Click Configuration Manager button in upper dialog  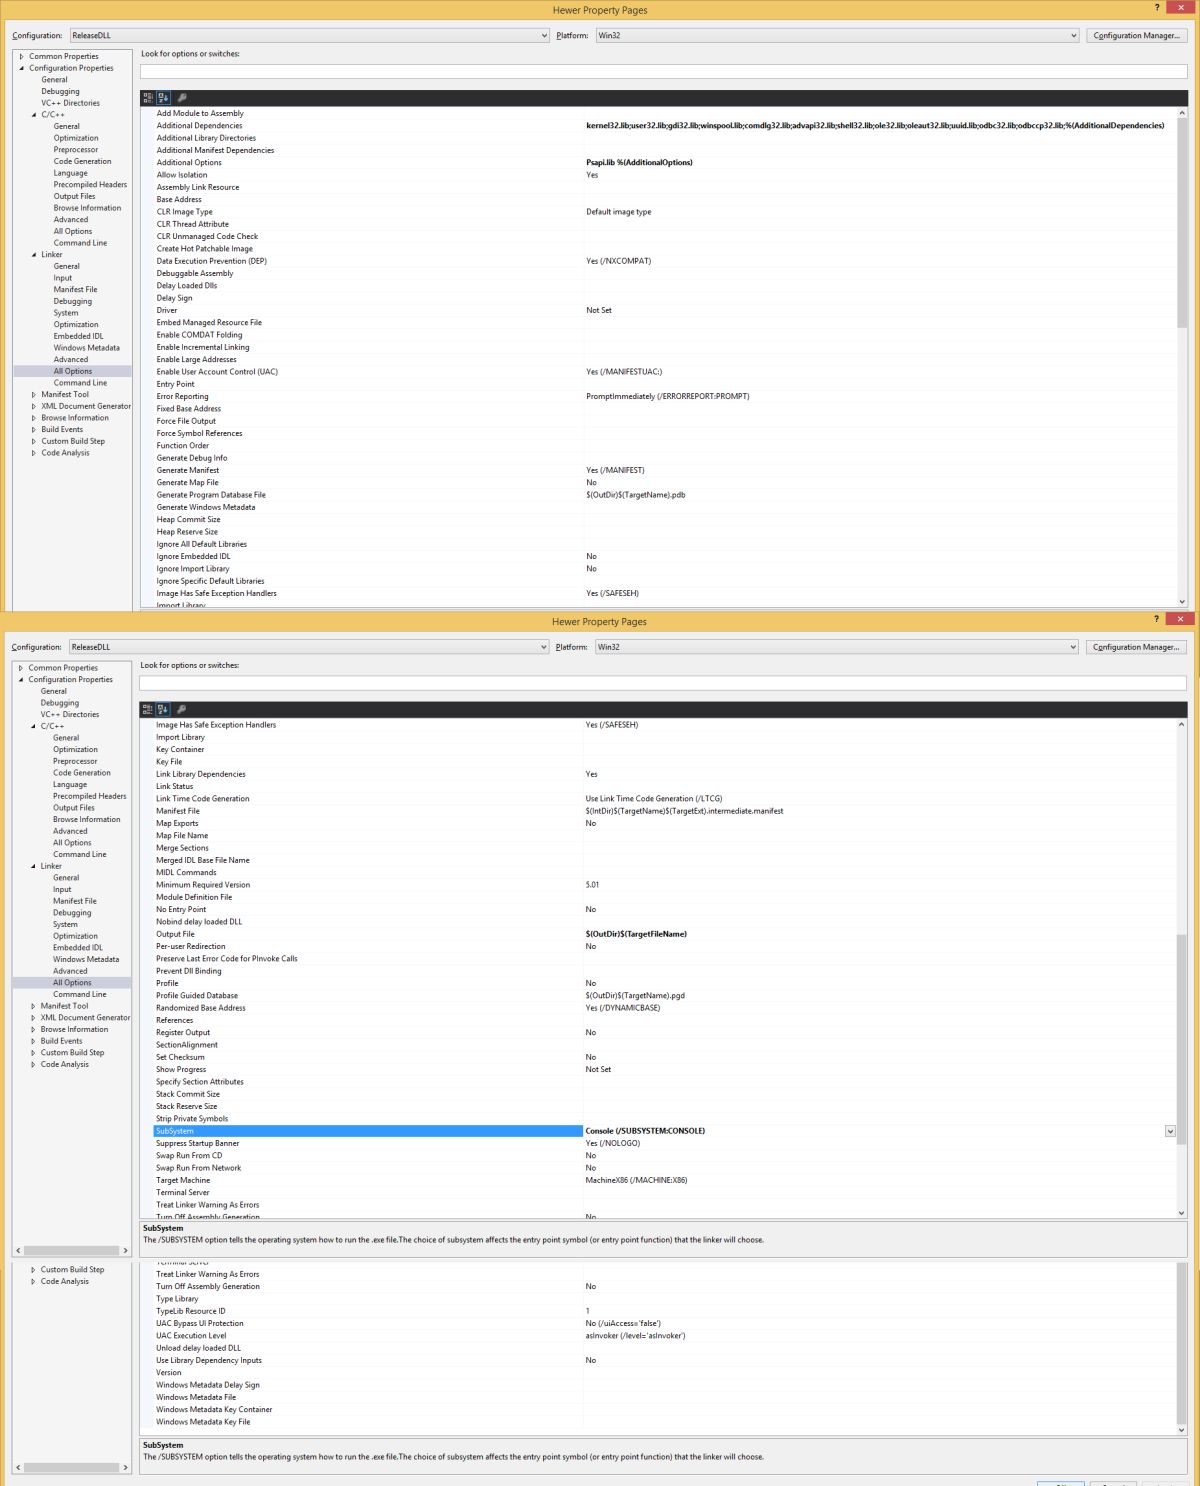pyautogui.click(x=1137, y=35)
